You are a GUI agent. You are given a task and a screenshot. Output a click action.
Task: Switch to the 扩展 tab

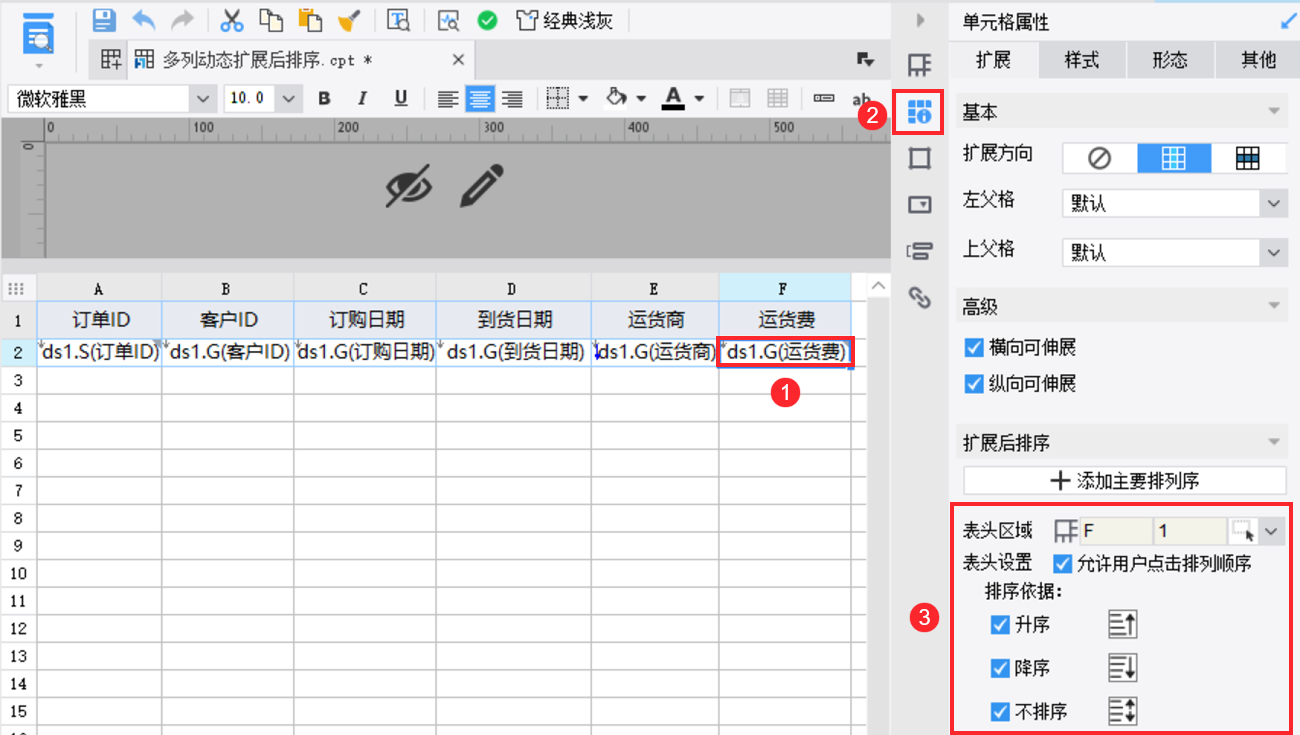[x=993, y=60]
